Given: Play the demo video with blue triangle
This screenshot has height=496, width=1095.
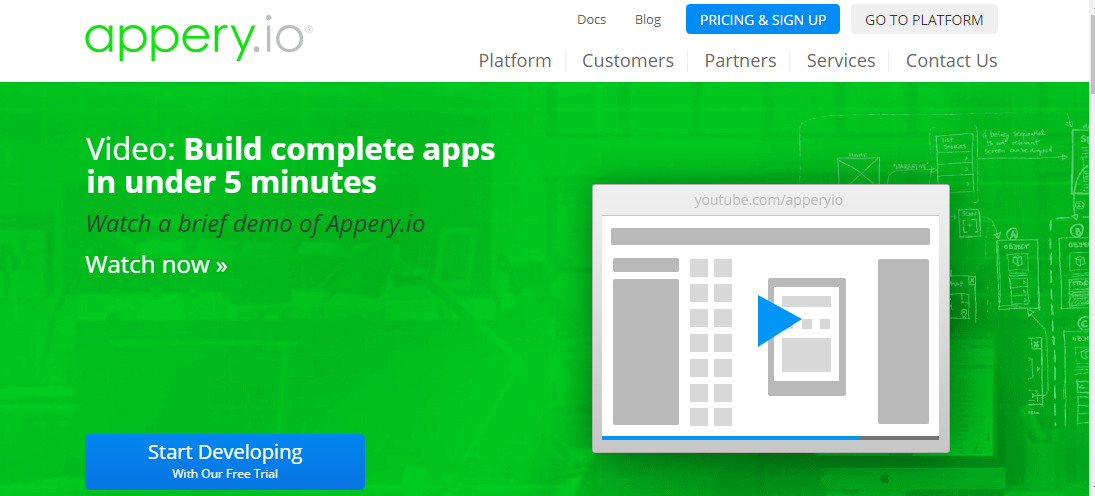Looking at the screenshot, I should pos(779,321).
